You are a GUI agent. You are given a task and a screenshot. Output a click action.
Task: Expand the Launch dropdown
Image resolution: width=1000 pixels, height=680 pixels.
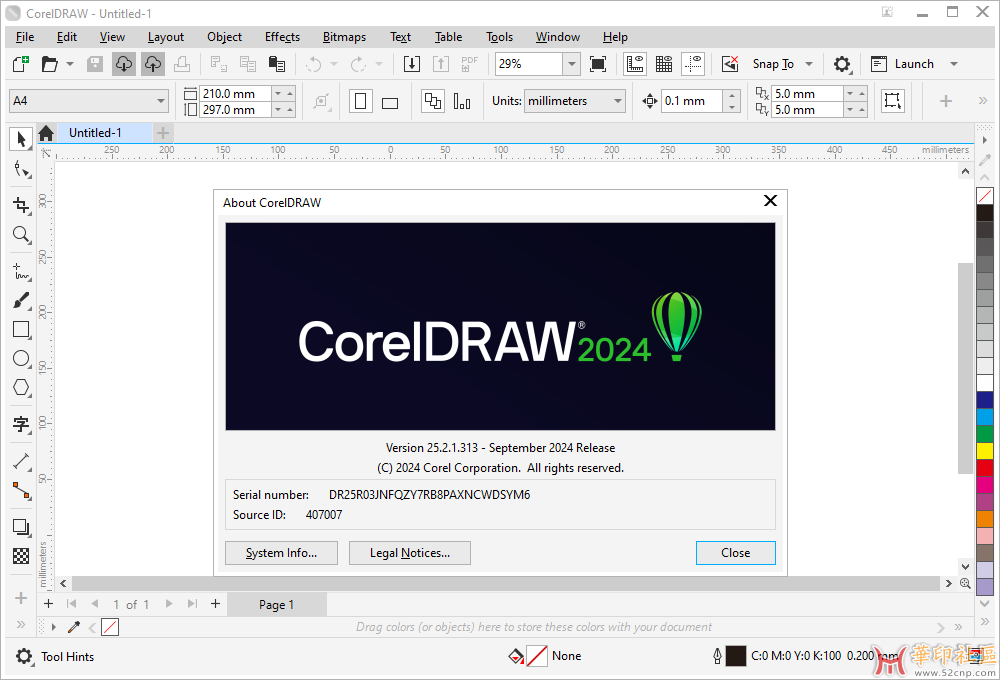(953, 64)
